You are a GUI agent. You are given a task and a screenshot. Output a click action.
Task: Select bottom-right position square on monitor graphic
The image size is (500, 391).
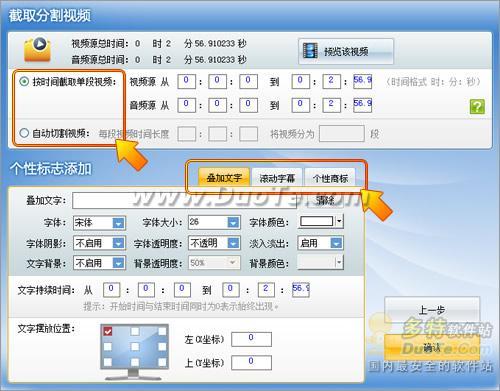[x=162, y=362]
